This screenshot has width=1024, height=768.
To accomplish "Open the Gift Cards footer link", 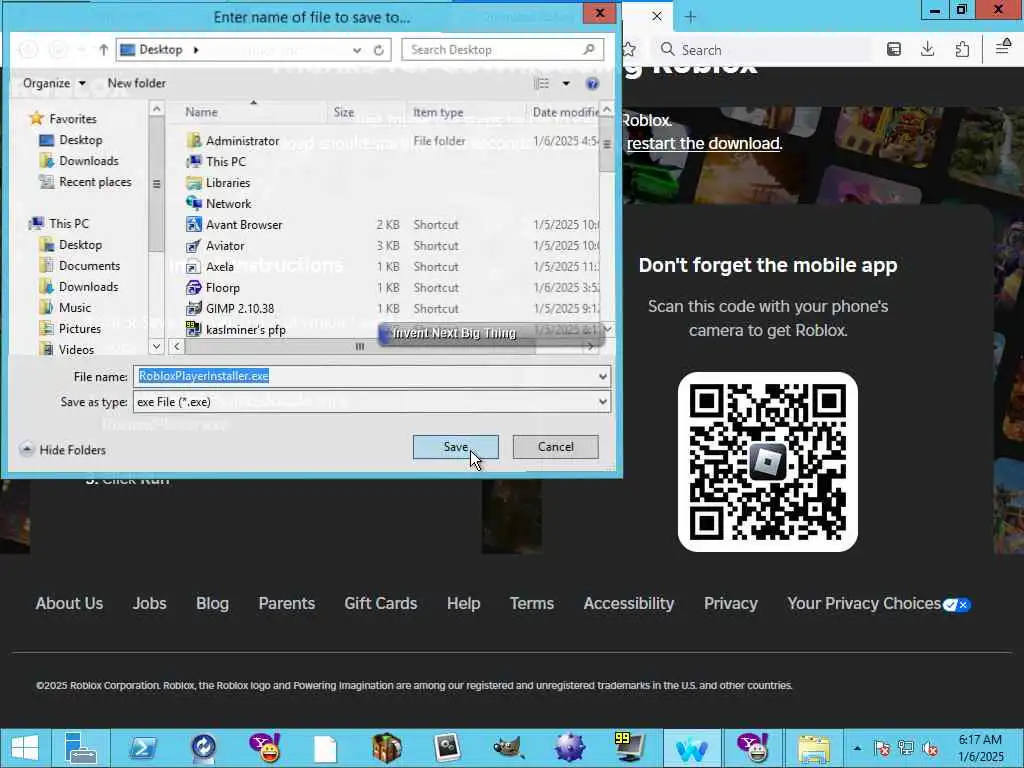I will [381, 603].
